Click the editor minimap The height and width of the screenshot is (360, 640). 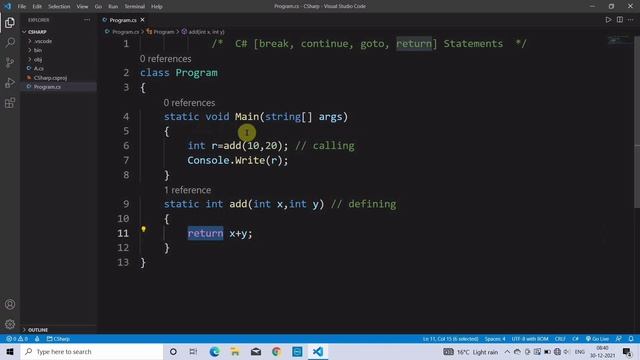[x=619, y=40]
